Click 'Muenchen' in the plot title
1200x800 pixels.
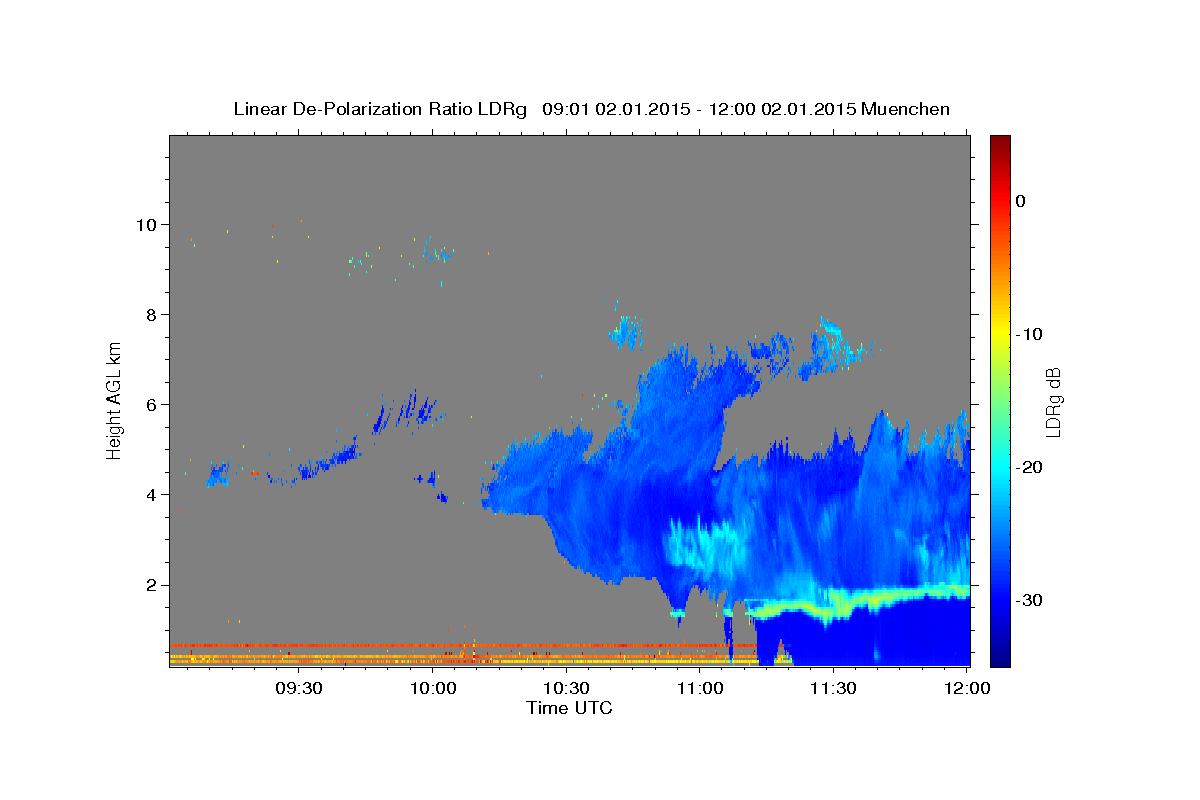905,109
